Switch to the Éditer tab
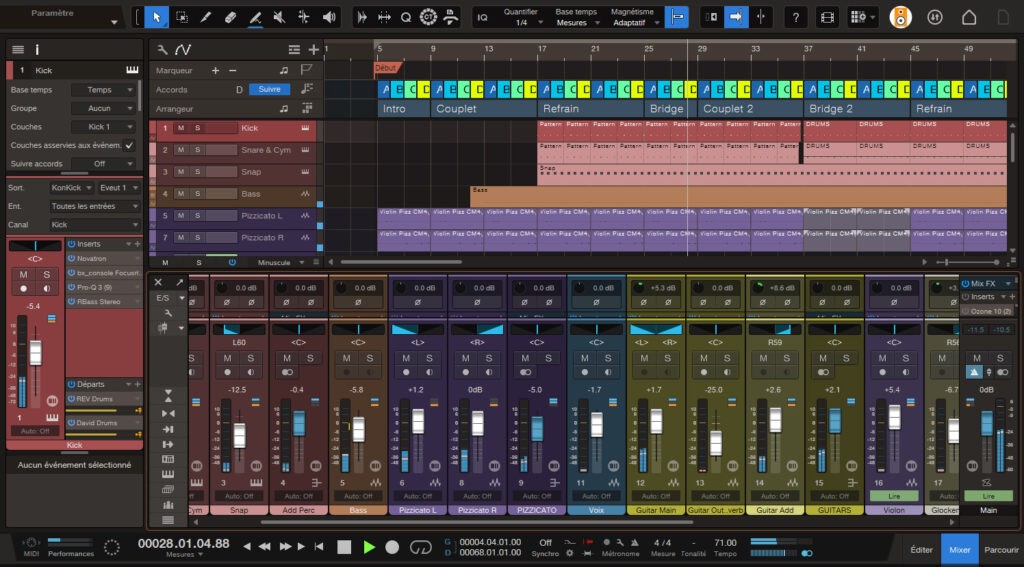This screenshot has width=1024, height=567. [x=921, y=549]
